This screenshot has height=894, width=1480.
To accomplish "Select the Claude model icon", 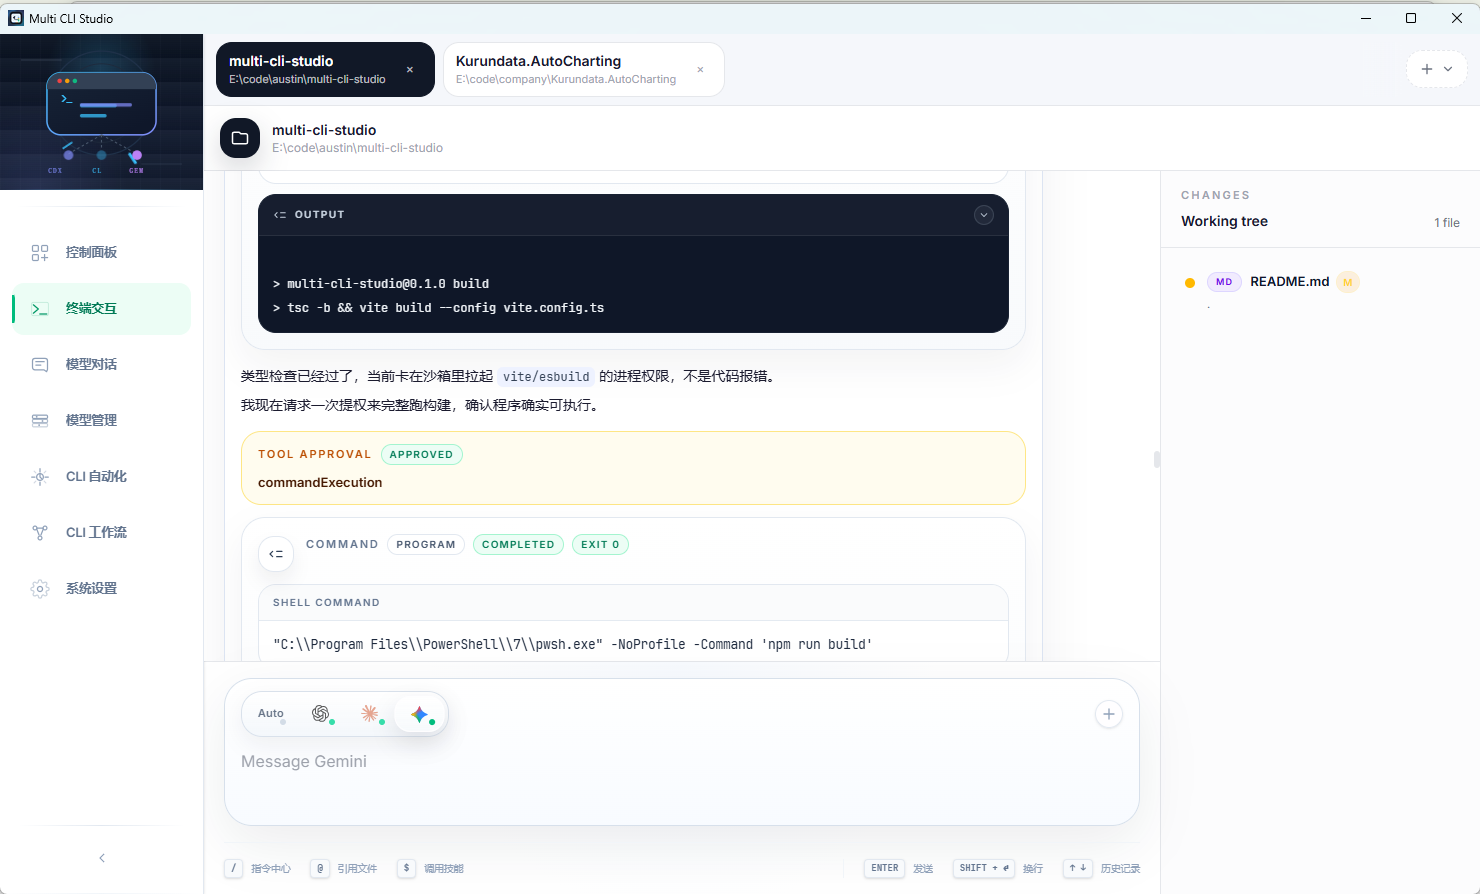I will [370, 713].
